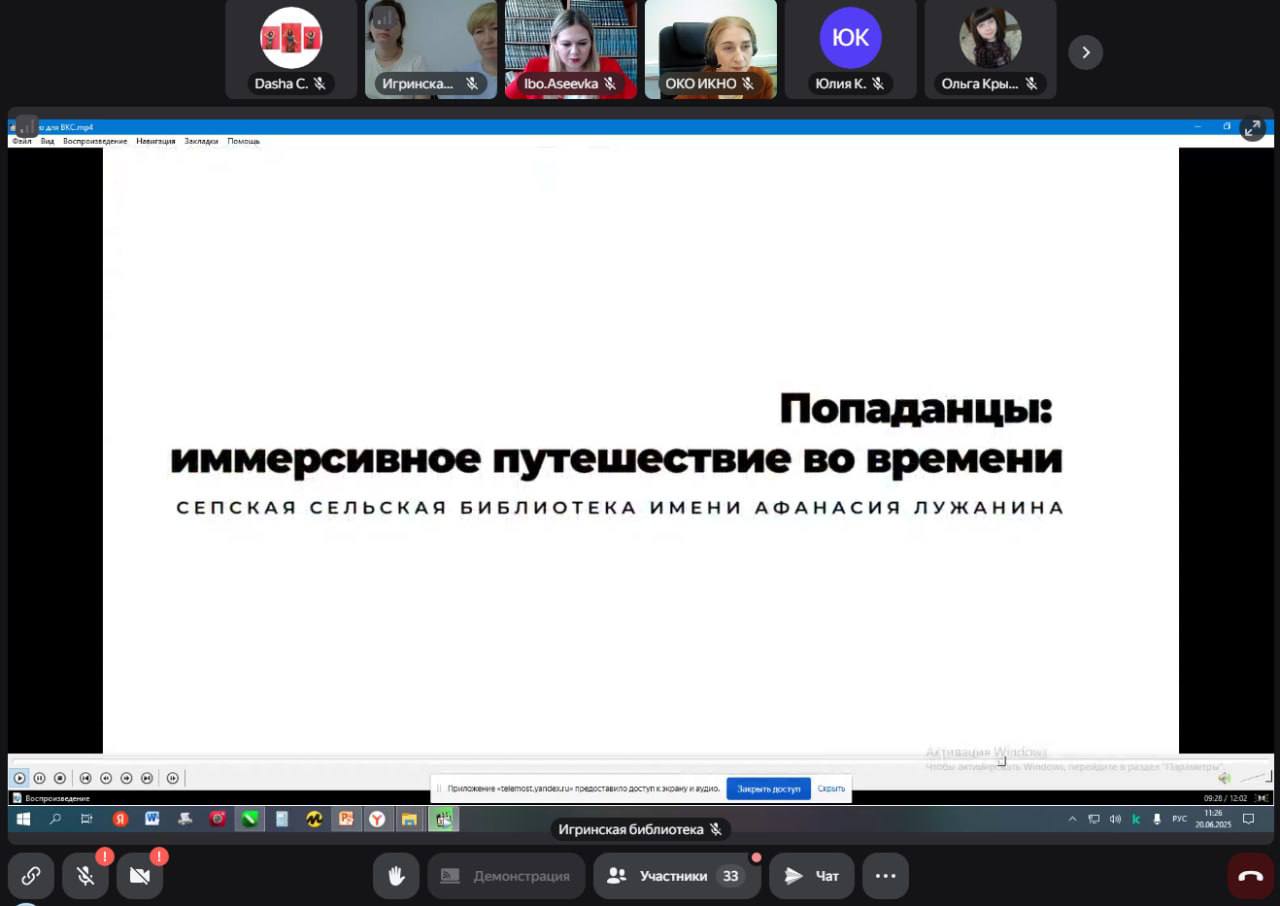Open Windows search in the shared taskbar
Image resolution: width=1280 pixels, height=906 pixels.
[x=55, y=819]
